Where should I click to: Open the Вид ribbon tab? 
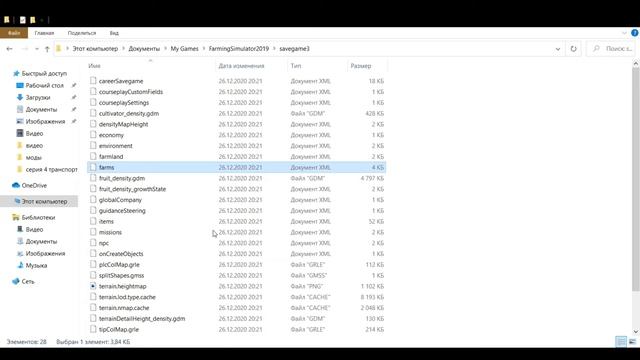click(114, 33)
